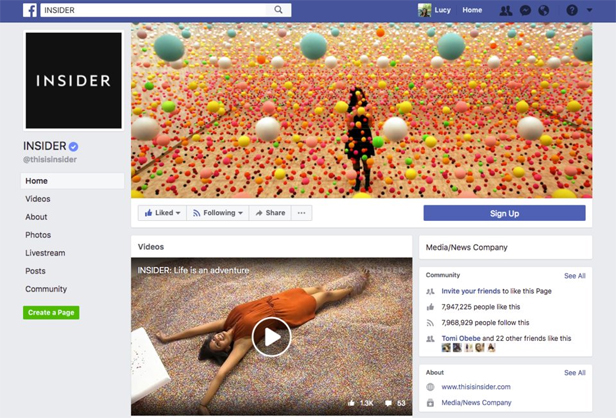Click Media/News Company link in About
This screenshot has height=418, width=616.
point(477,403)
